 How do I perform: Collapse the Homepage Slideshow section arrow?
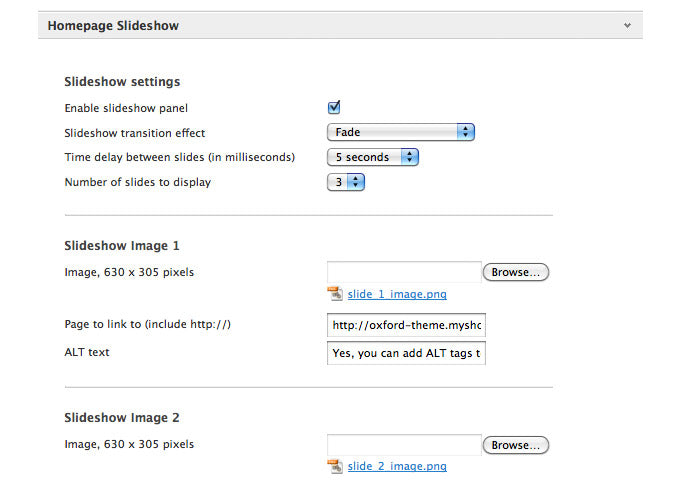click(x=627, y=26)
